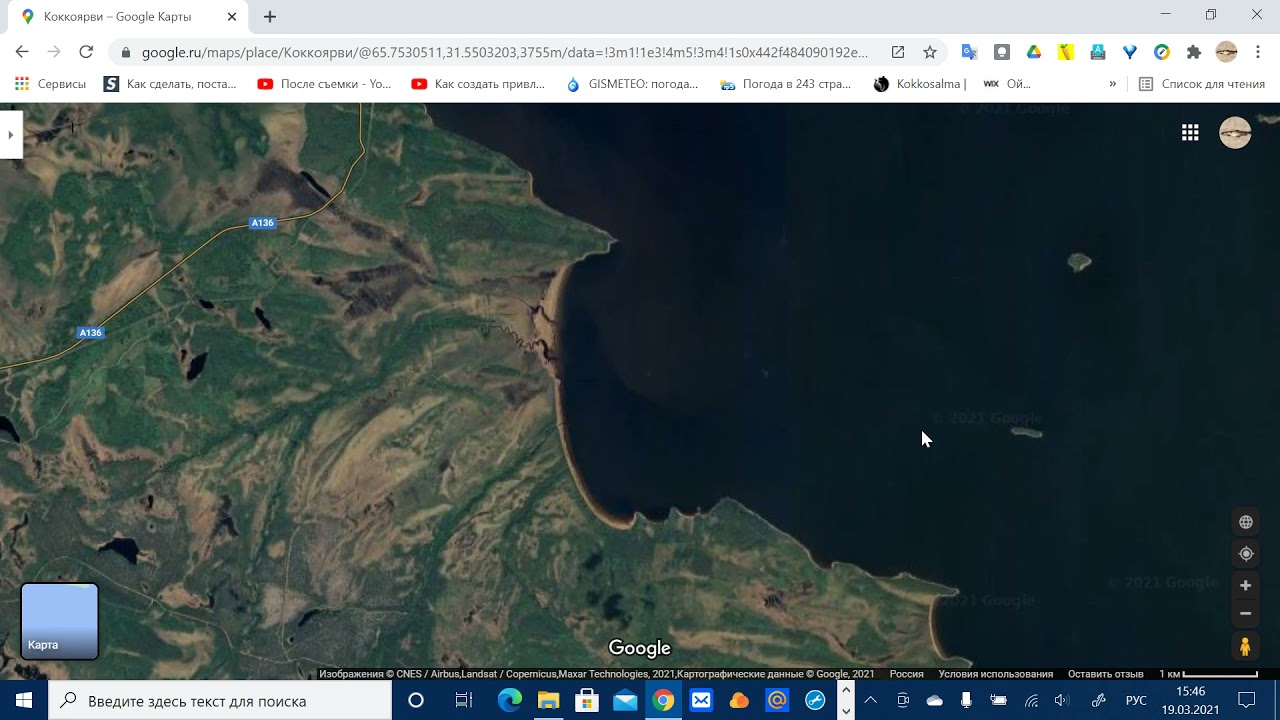Open the gray lightbulb extension
This screenshot has height=720, width=1280.
click(x=1002, y=52)
